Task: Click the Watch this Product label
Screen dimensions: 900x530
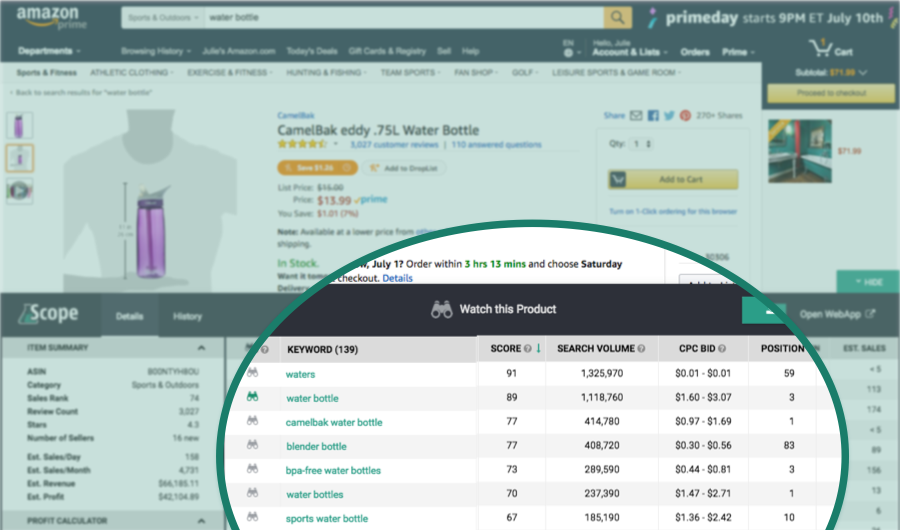Action: (508, 310)
